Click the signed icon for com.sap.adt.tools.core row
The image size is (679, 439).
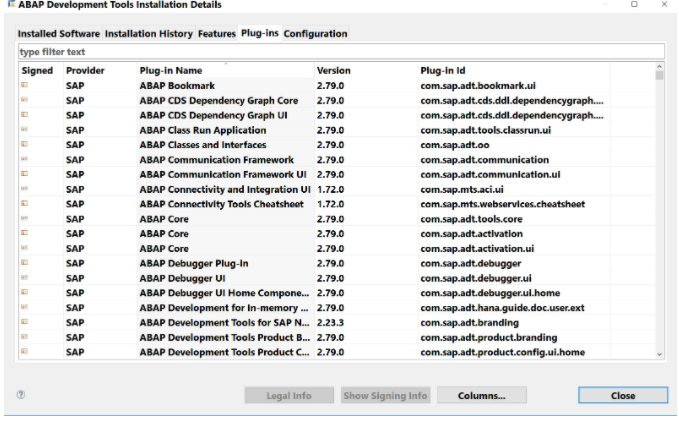(x=25, y=218)
